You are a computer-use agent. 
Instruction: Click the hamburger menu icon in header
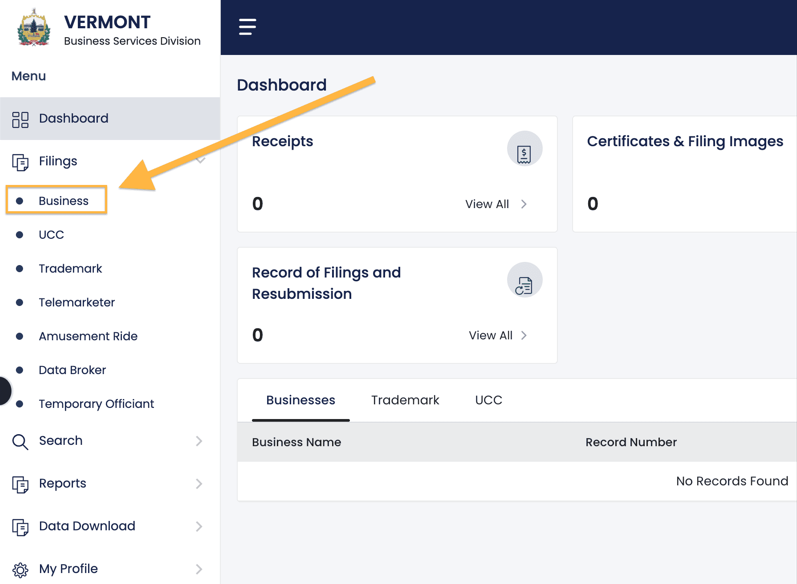point(247,27)
